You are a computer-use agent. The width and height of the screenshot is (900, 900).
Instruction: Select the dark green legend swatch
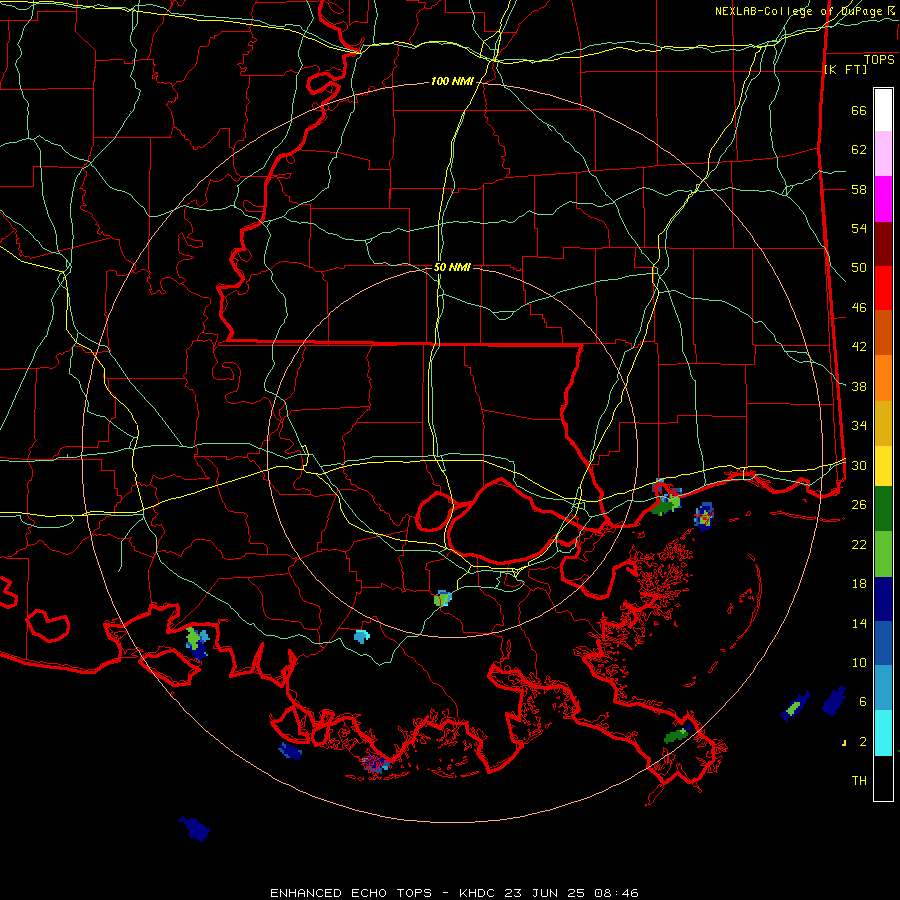883,509
